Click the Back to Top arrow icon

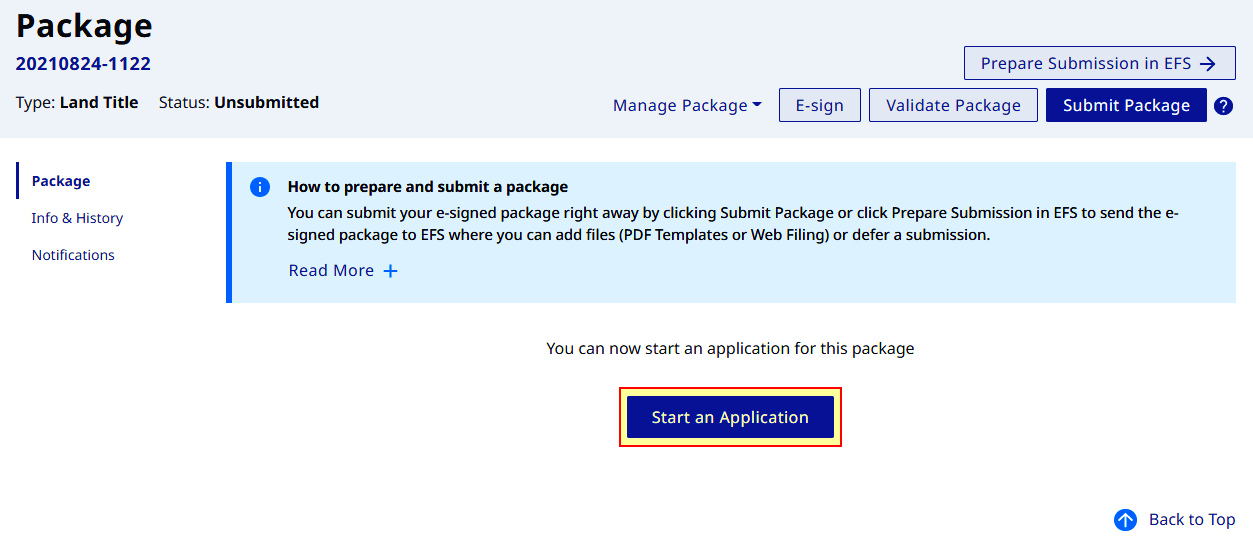tap(1125, 520)
